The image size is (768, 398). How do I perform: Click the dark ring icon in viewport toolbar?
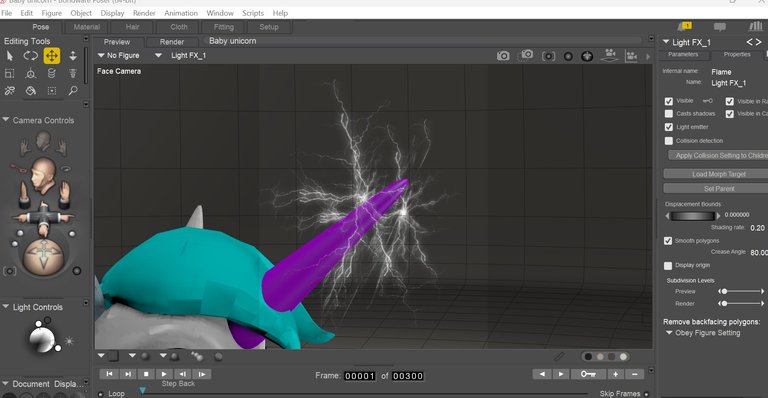tap(568, 57)
